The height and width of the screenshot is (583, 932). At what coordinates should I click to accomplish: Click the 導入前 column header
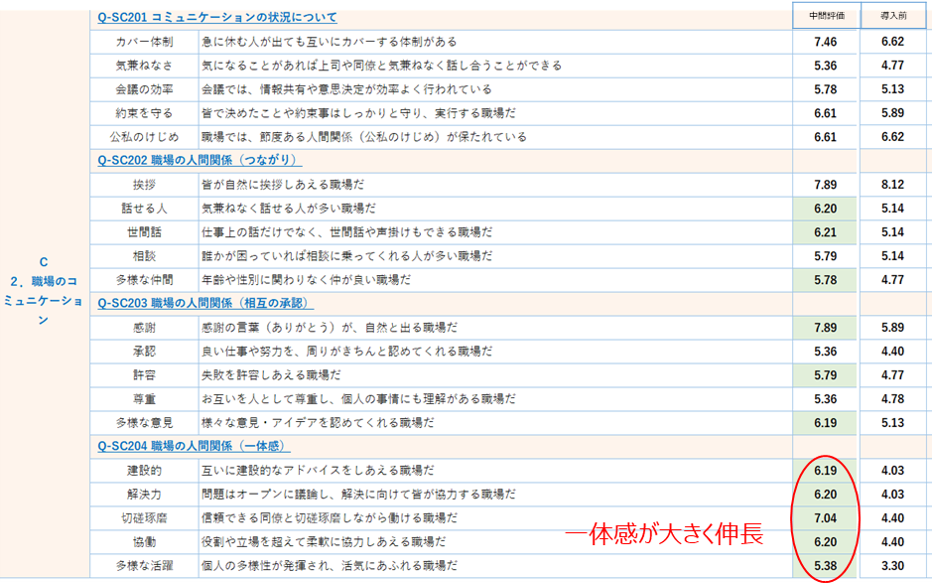[x=893, y=16]
